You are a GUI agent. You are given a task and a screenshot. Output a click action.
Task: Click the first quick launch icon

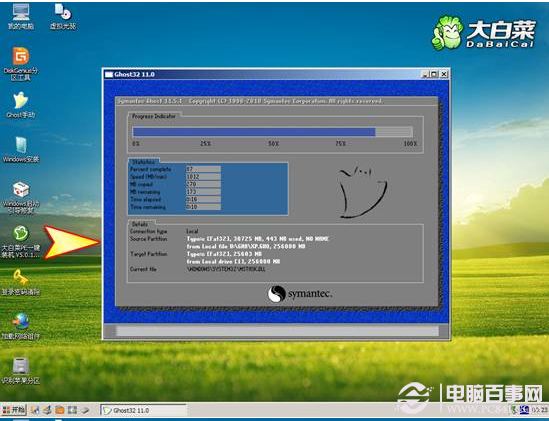point(35,410)
